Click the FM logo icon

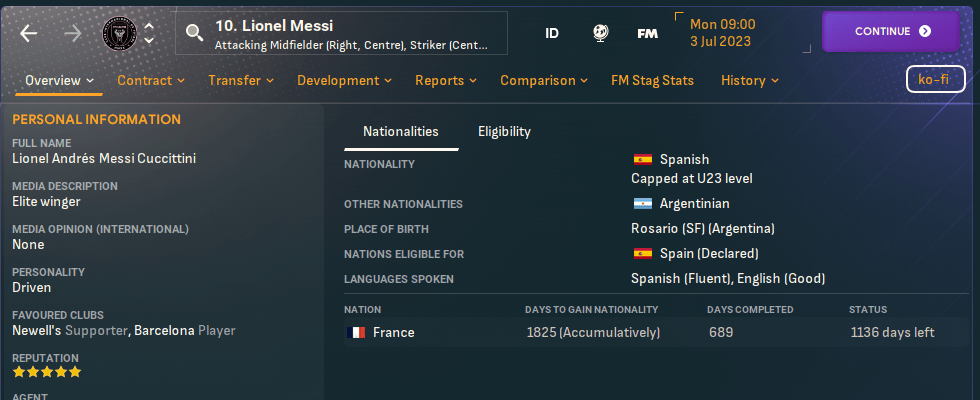647,33
